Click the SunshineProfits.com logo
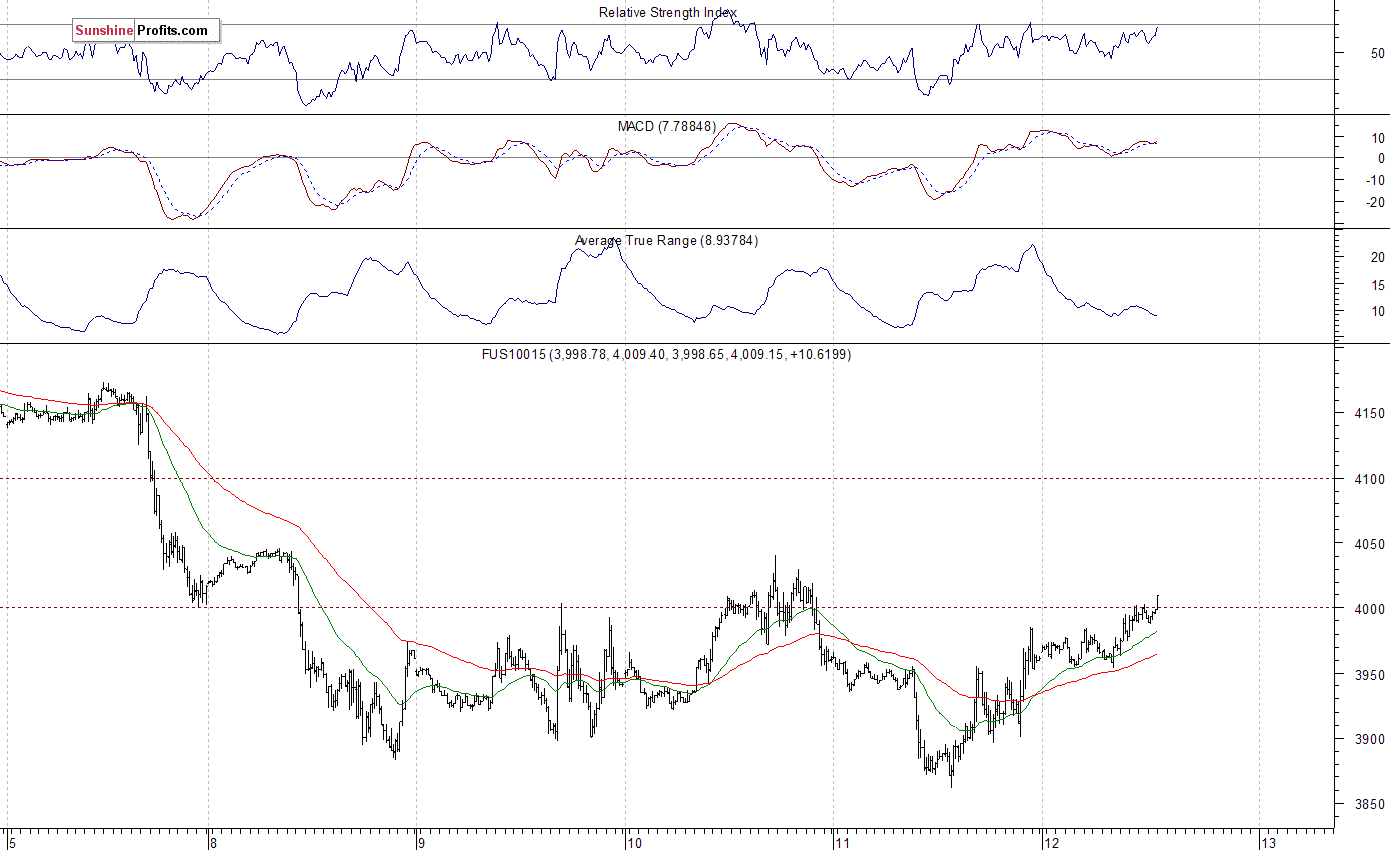The height and width of the screenshot is (850, 1390). 145,31
